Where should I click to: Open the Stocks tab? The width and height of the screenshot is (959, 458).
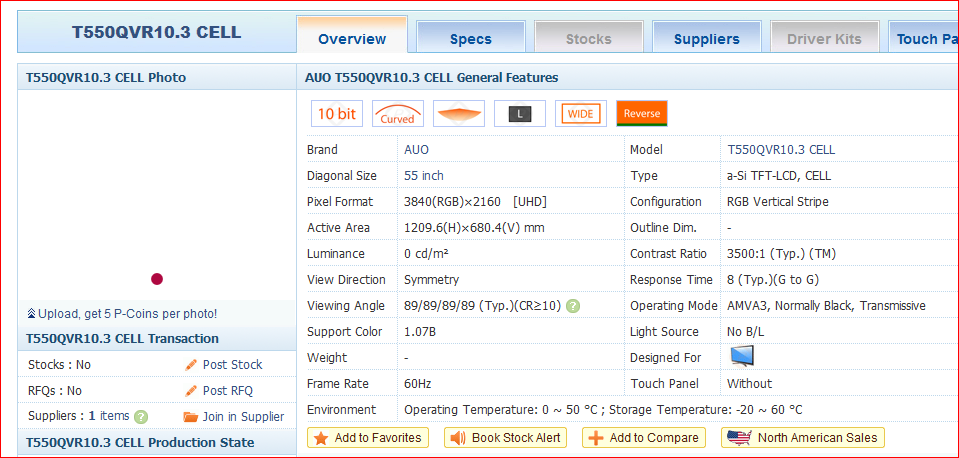click(x=588, y=39)
